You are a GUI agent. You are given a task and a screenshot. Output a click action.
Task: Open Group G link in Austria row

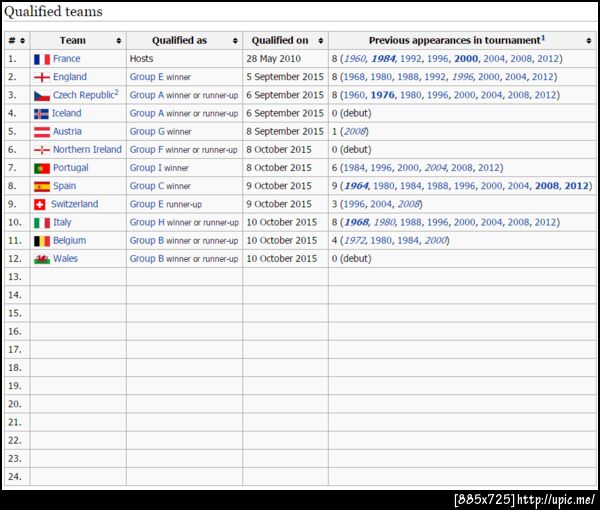pyautogui.click(x=147, y=131)
